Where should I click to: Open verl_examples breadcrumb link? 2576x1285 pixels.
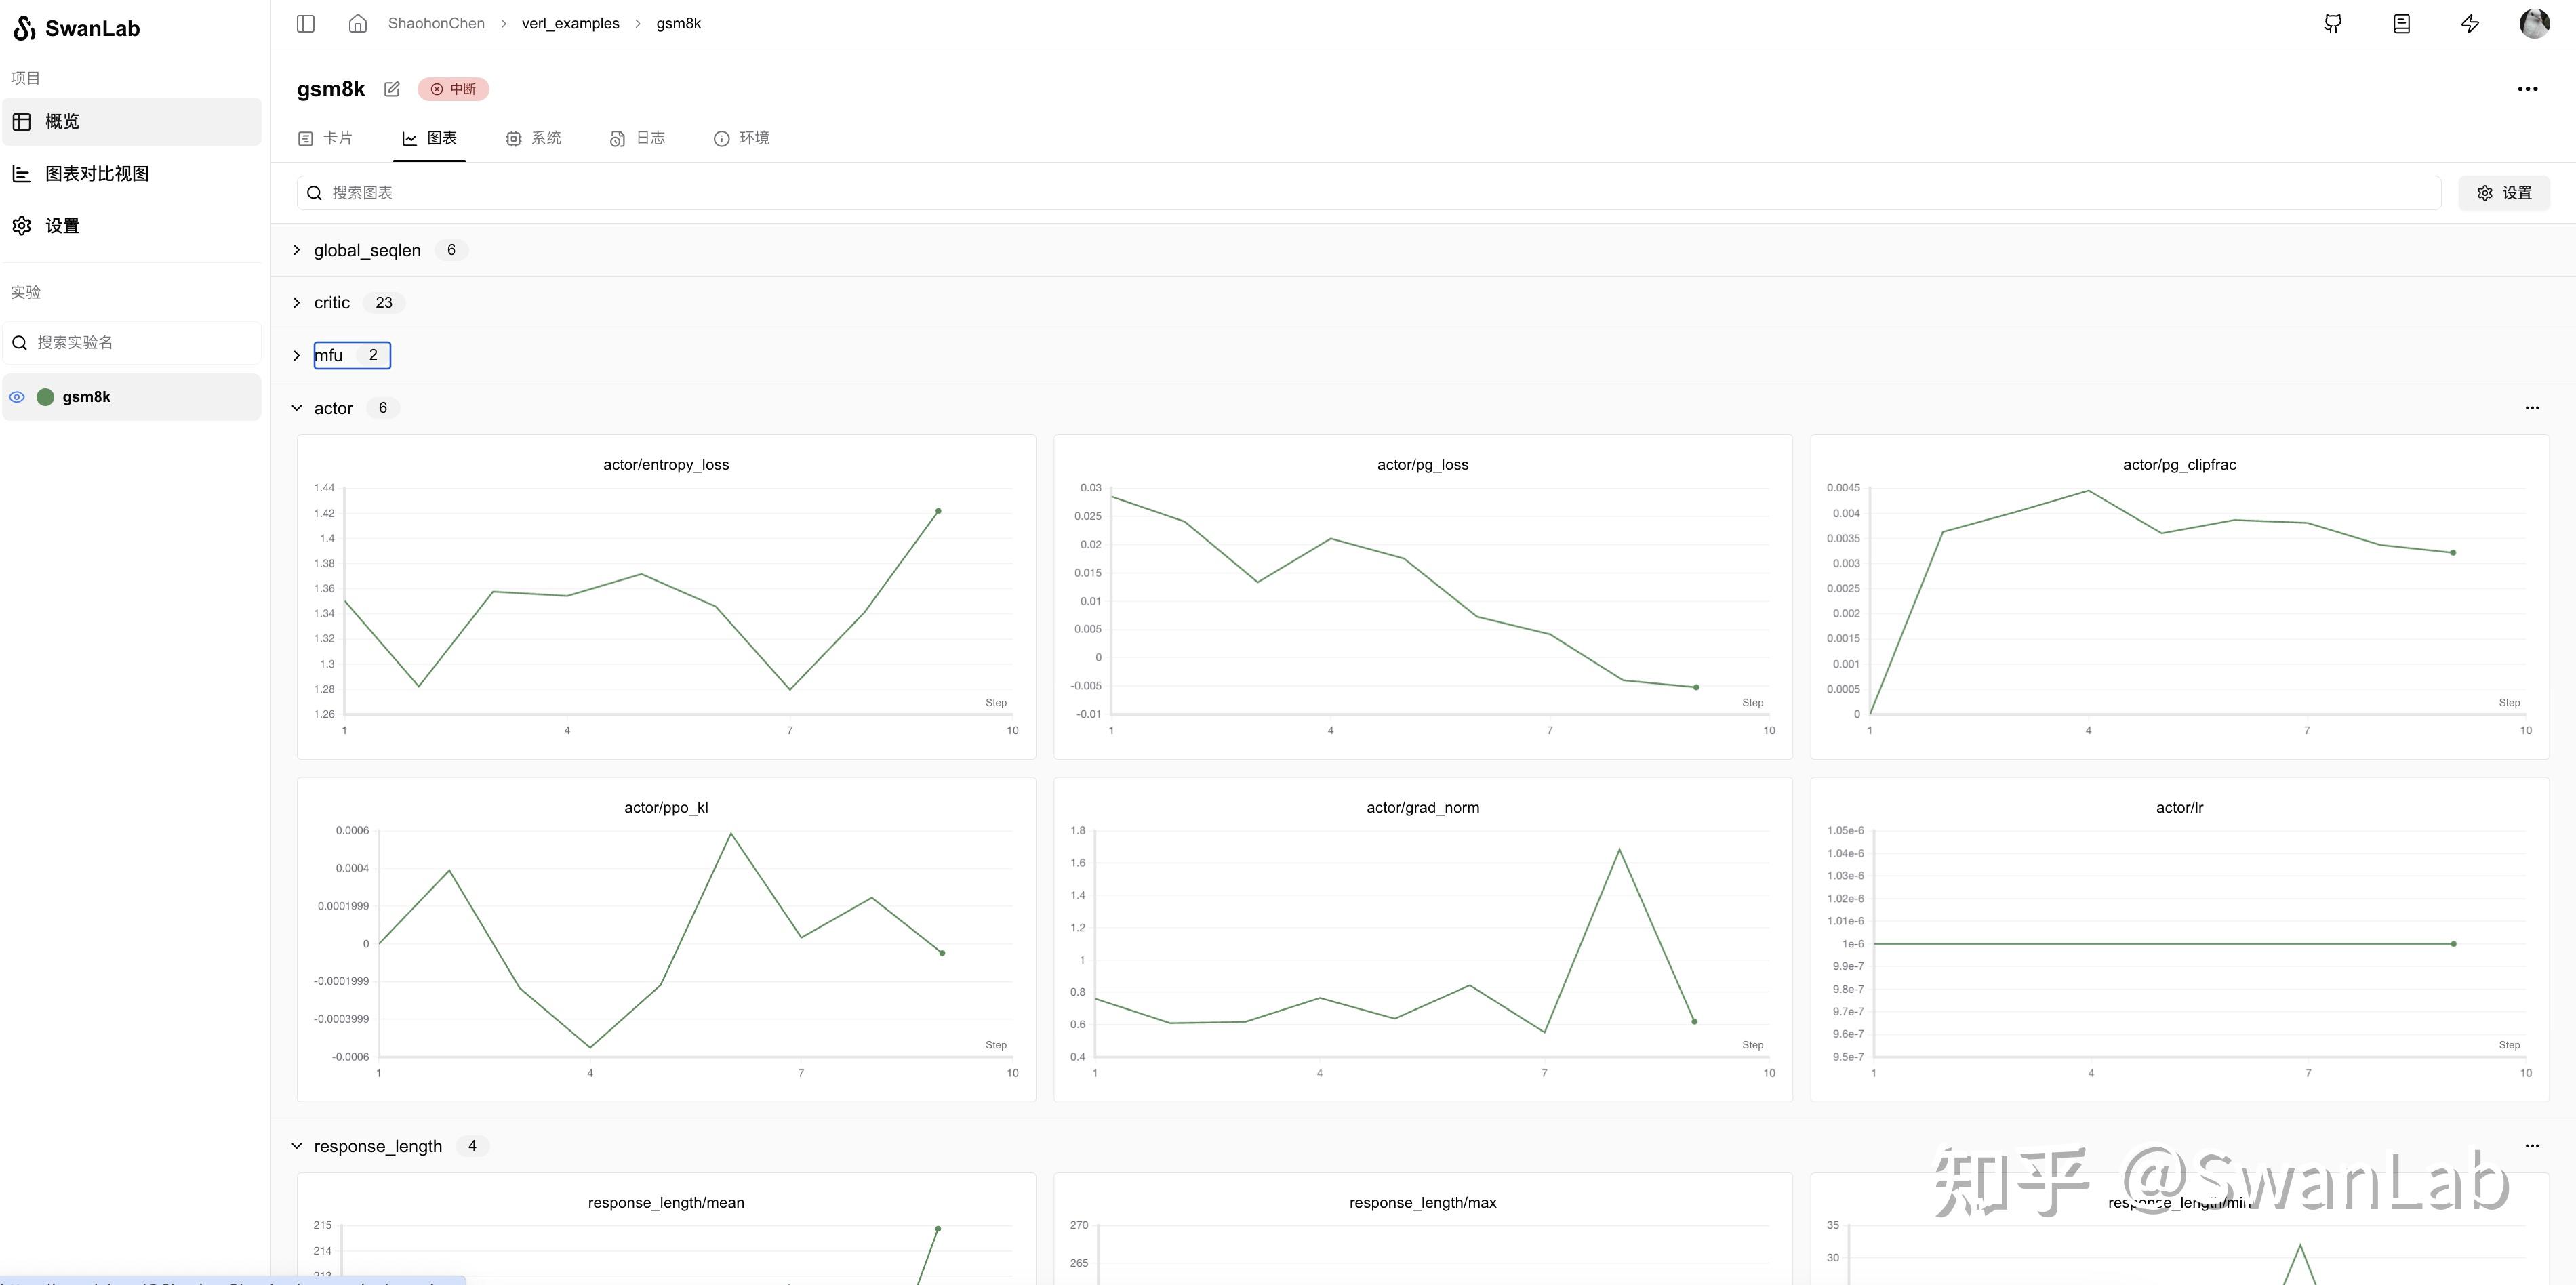570,23
